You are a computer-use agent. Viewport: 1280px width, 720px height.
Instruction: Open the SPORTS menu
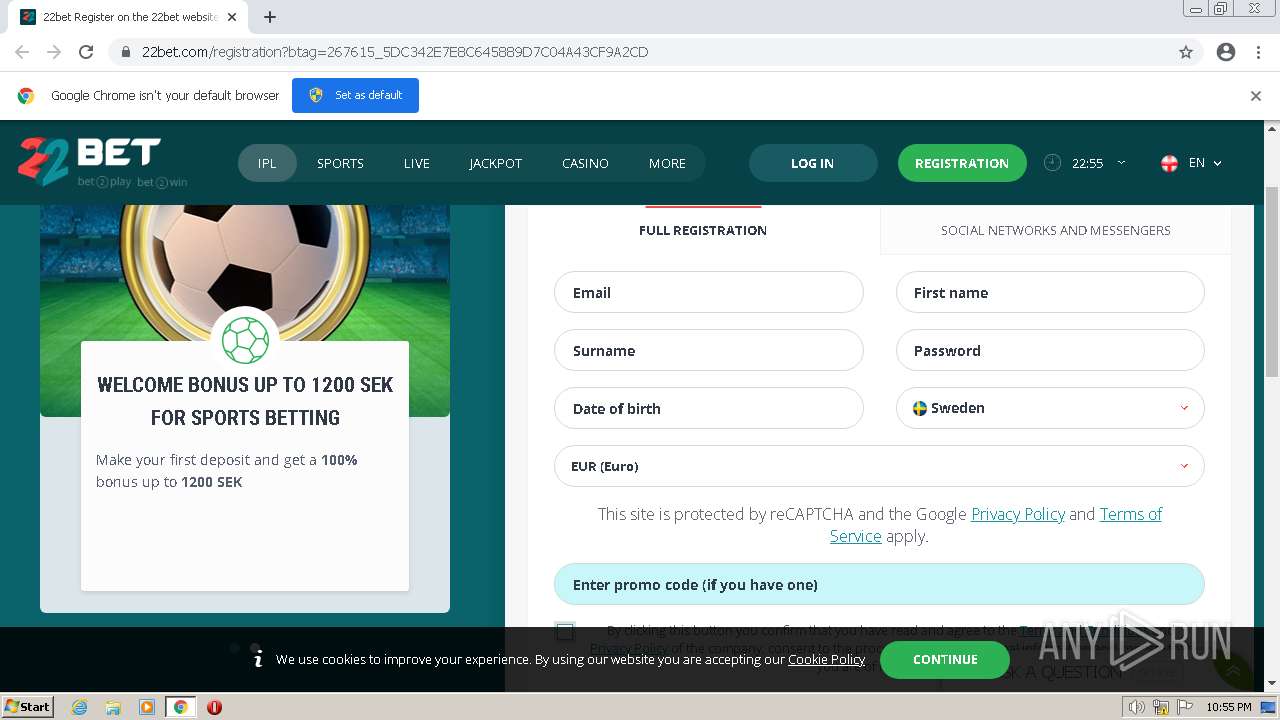pyautogui.click(x=340, y=163)
